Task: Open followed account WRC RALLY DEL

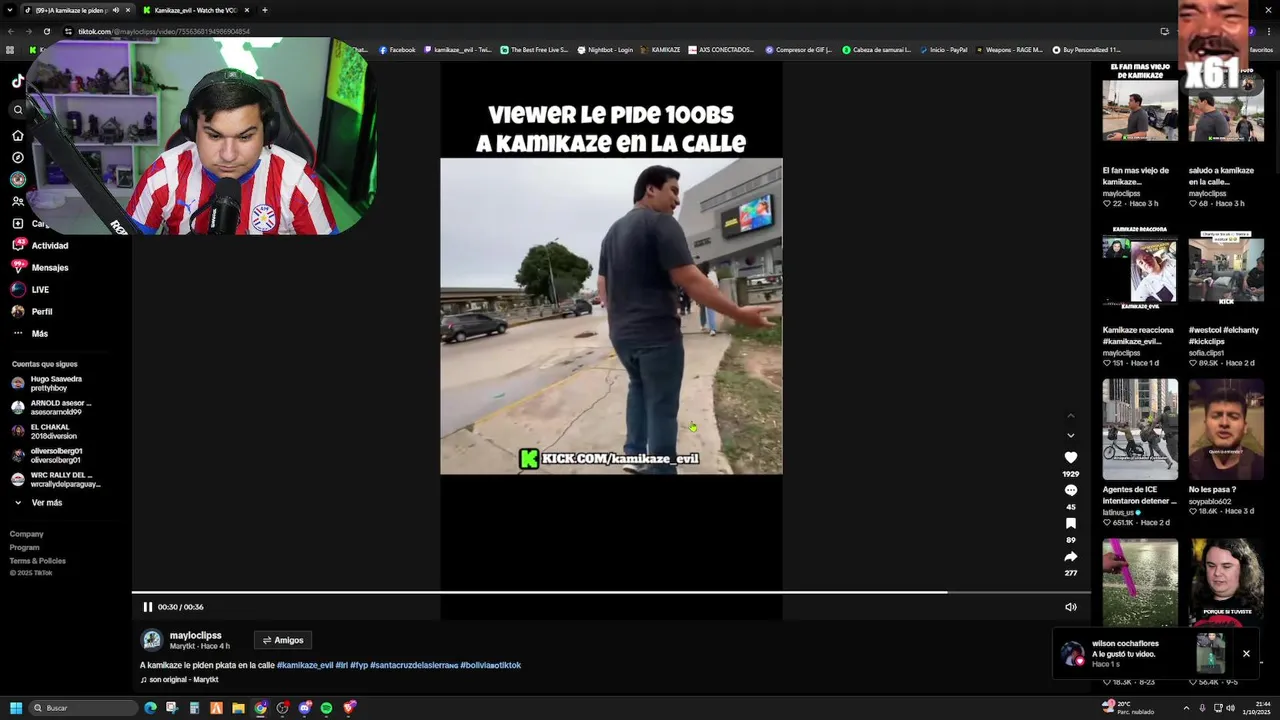Action: pyautogui.click(x=56, y=479)
